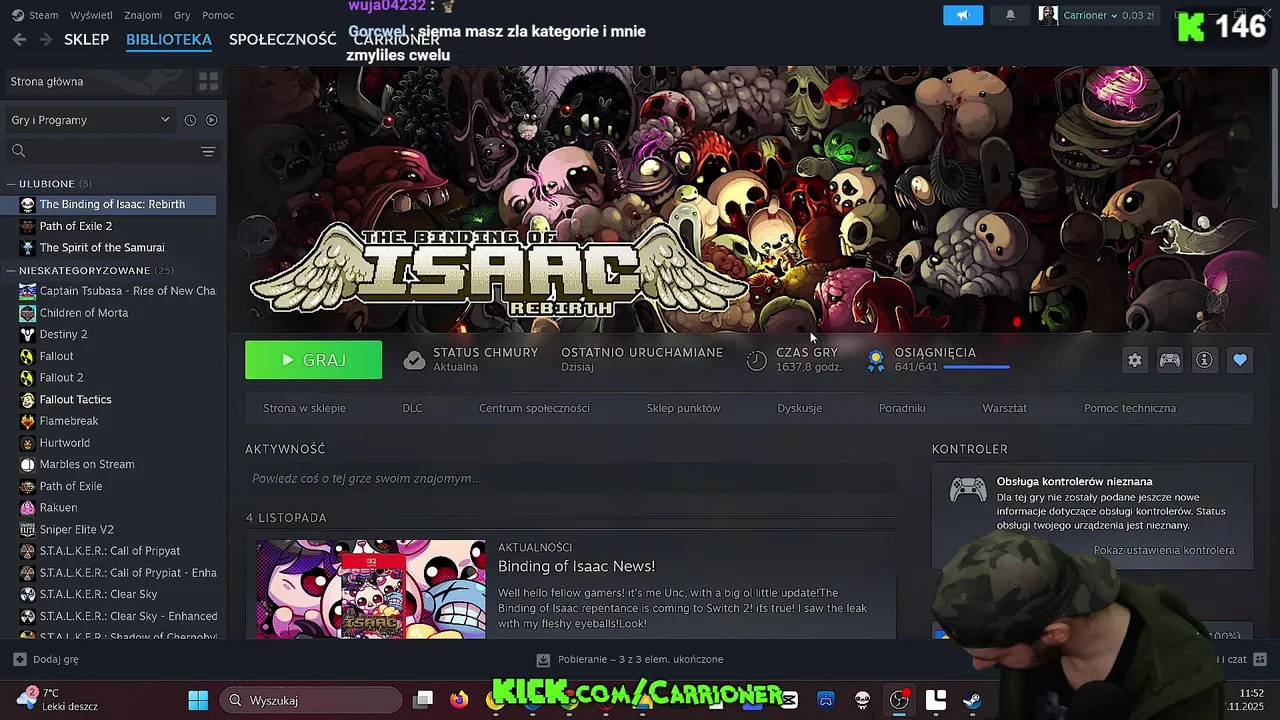Open recent activity clock filter icon

[x=190, y=120]
